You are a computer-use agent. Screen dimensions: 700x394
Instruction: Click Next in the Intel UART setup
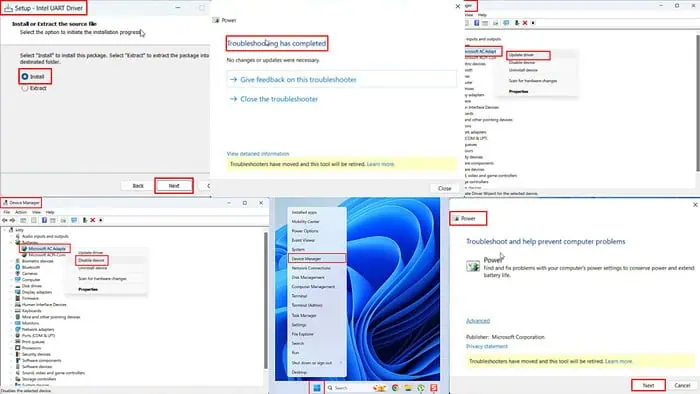174,186
